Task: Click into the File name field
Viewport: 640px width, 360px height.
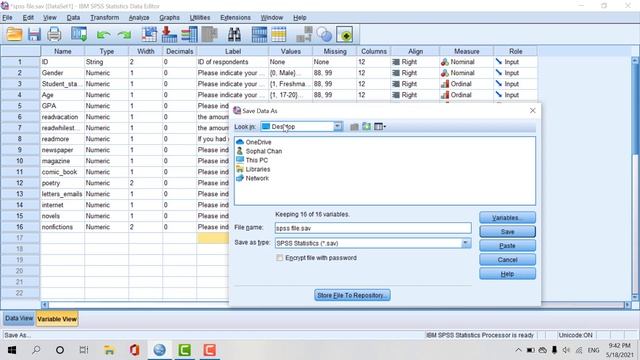Action: [x=373, y=228]
